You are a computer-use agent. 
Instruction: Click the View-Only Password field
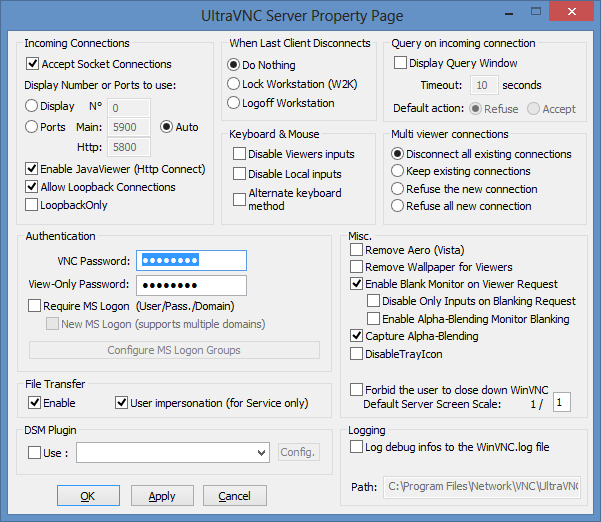click(x=191, y=285)
